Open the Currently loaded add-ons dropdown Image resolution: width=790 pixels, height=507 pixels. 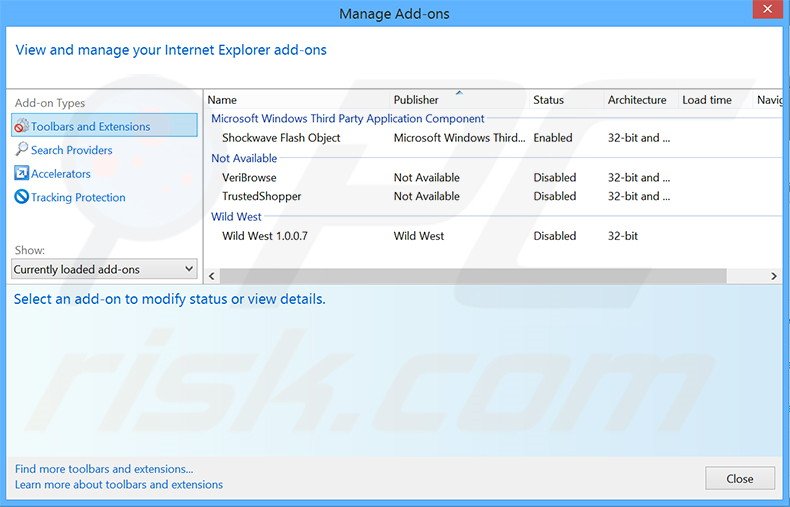[x=104, y=269]
